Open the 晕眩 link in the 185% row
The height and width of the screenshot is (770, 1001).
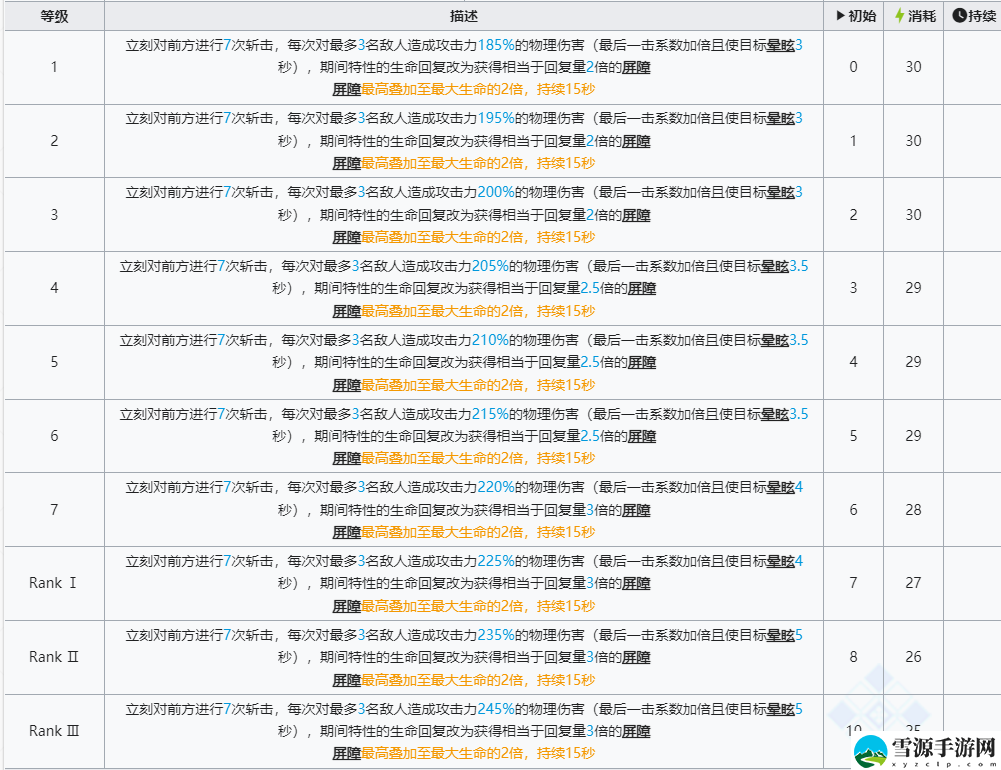pyautogui.click(x=780, y=45)
